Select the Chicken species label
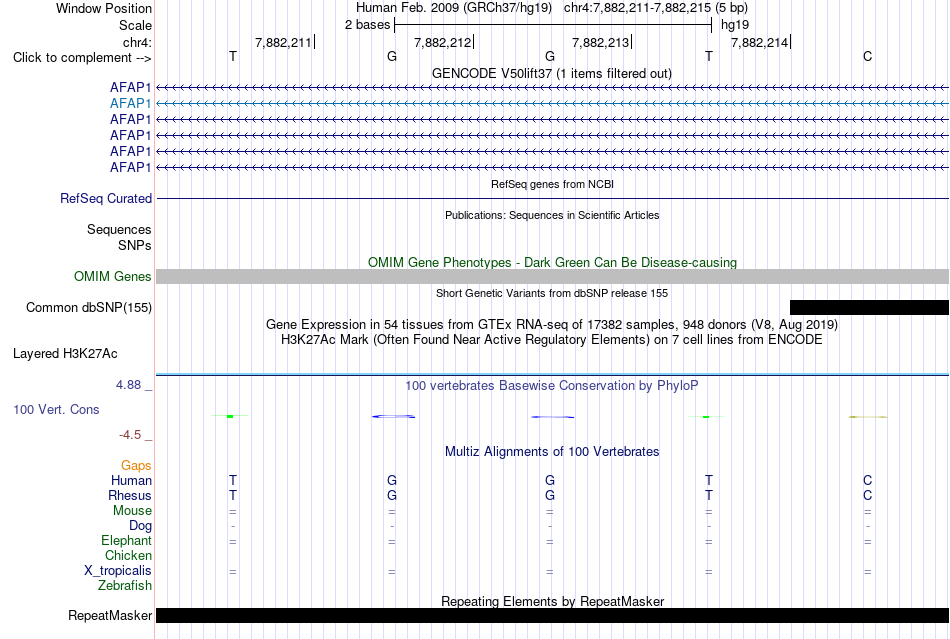950x639 pixels. [x=128, y=555]
